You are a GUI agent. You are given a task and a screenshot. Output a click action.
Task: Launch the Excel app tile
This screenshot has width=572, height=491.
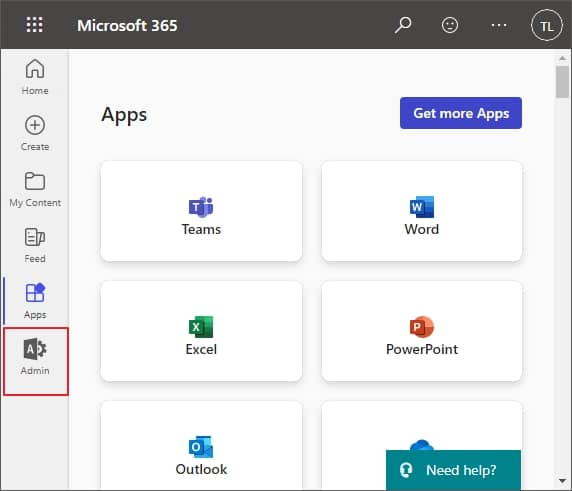[x=201, y=331]
